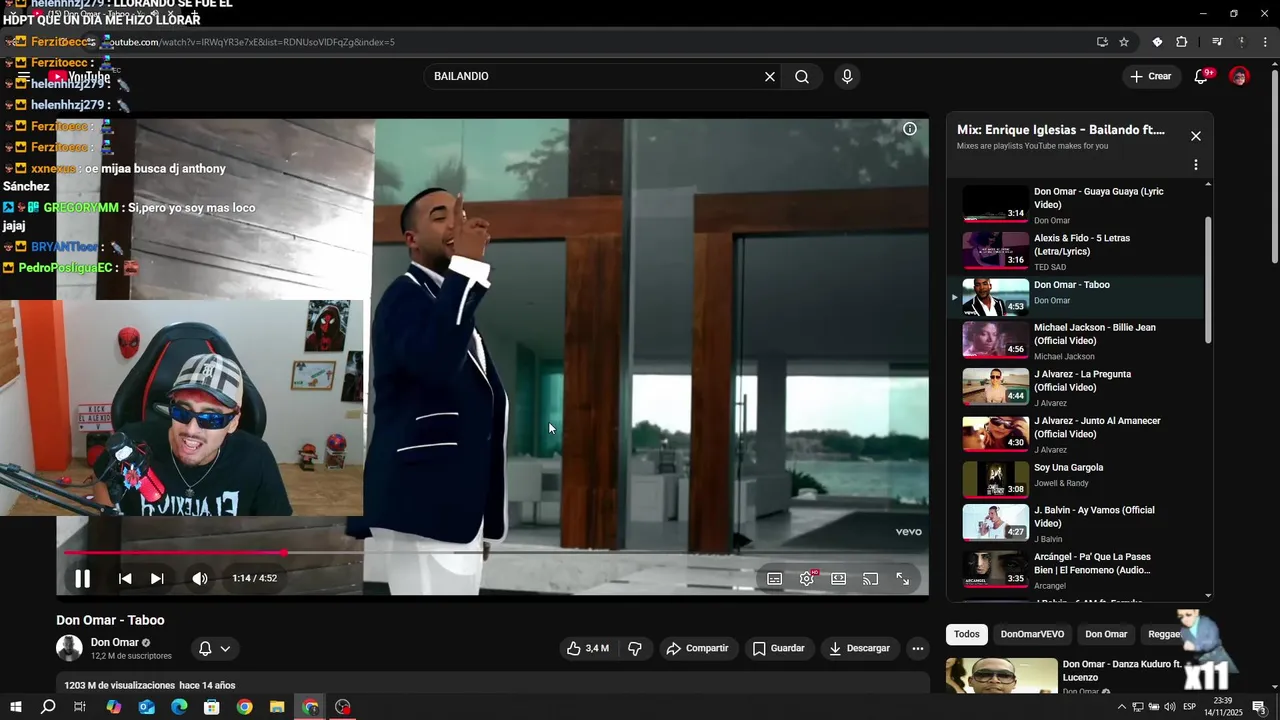Close the Mix playlist panel

[1196, 136]
